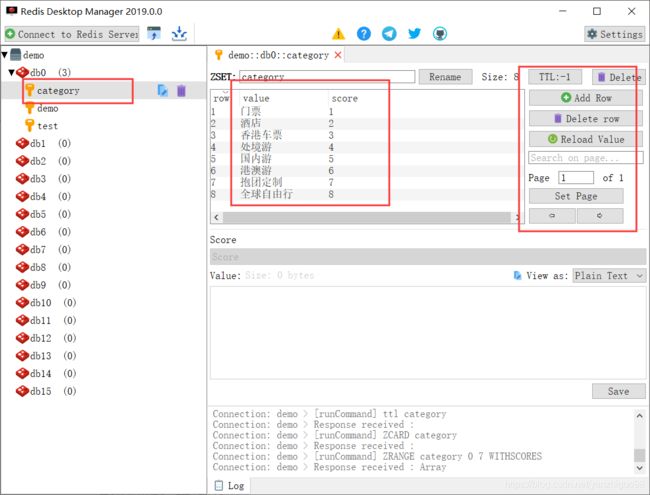Open the blue help question icon
The image size is (650, 495).
pos(364,34)
